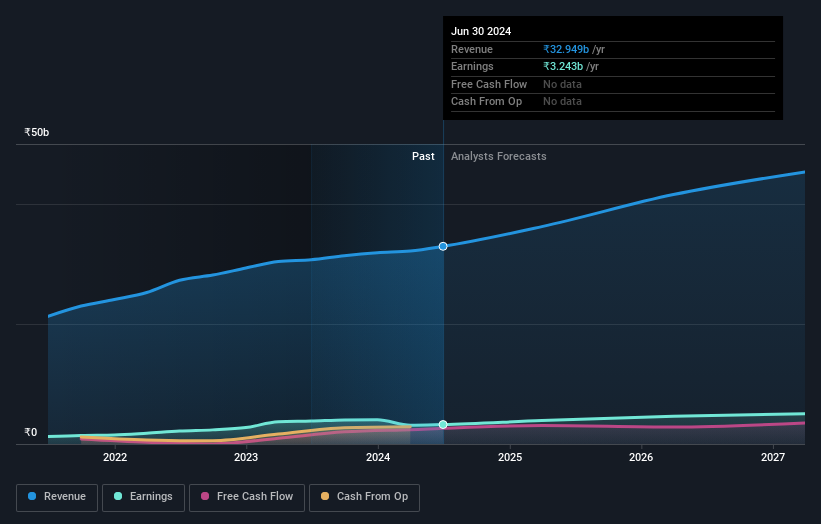The width and height of the screenshot is (821, 524).
Task: Click the teal Earnings data point marker
Action: (x=443, y=425)
